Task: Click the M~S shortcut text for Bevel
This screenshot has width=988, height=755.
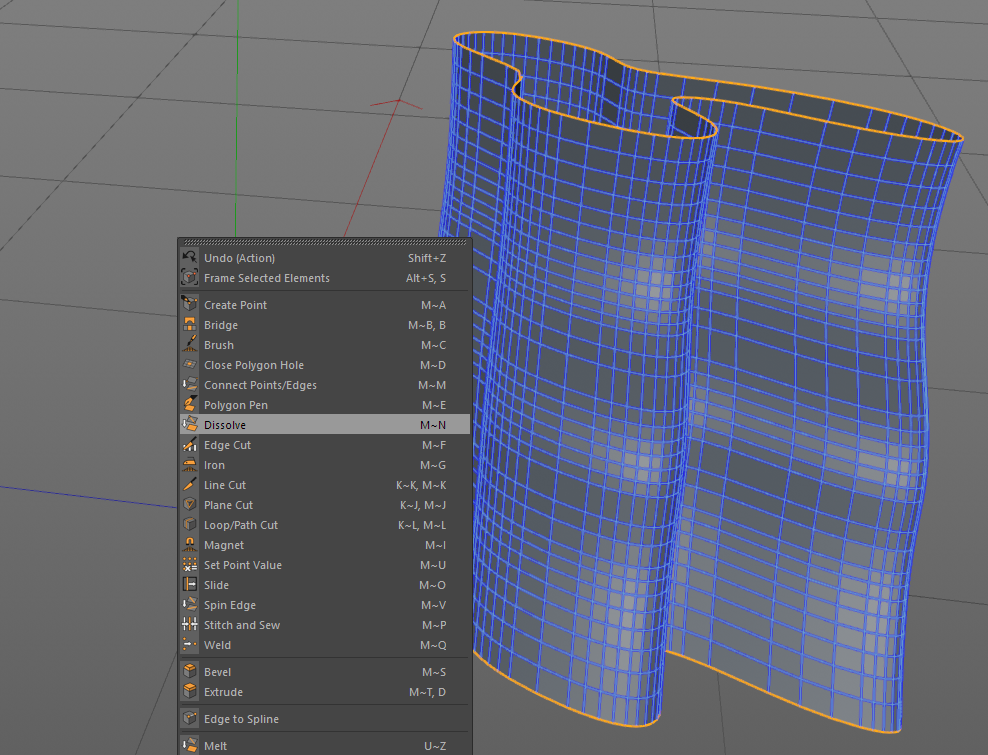Action: click(434, 672)
